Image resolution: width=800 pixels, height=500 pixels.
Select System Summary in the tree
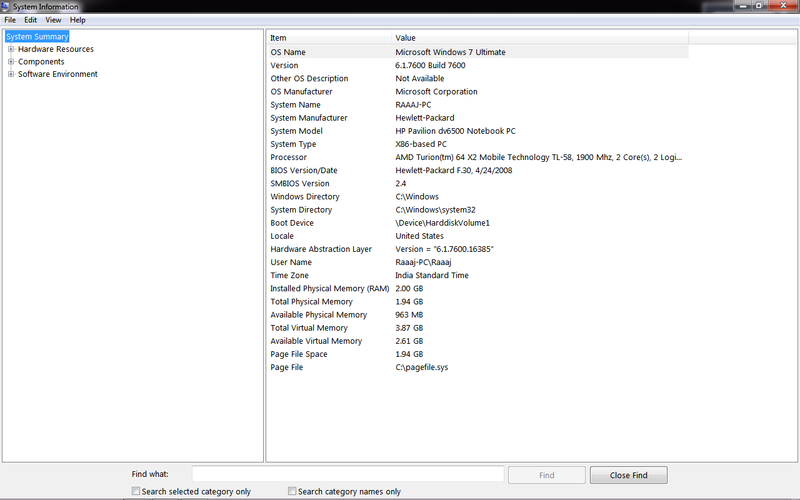pos(37,37)
